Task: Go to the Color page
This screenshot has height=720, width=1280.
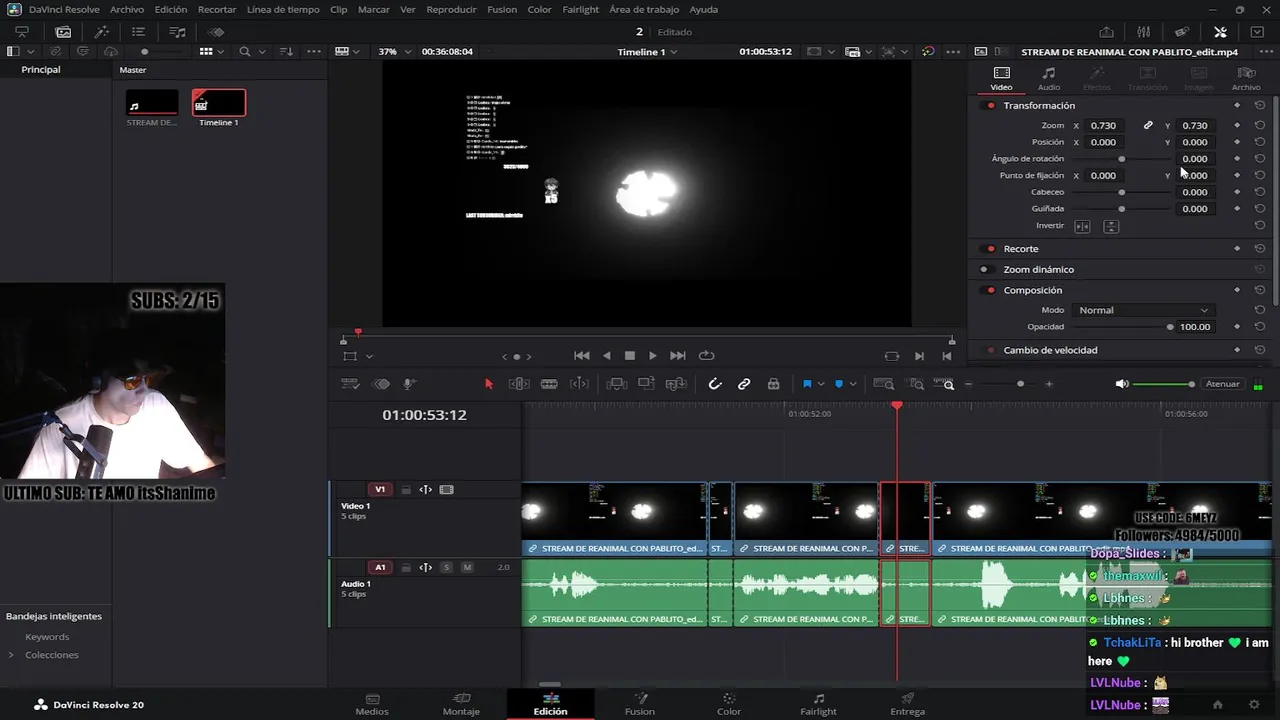Action: coord(729,704)
